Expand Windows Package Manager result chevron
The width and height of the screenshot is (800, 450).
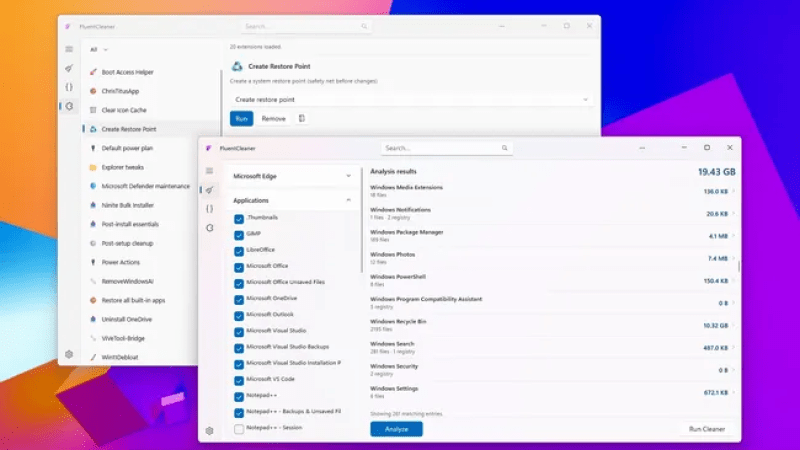(x=733, y=236)
